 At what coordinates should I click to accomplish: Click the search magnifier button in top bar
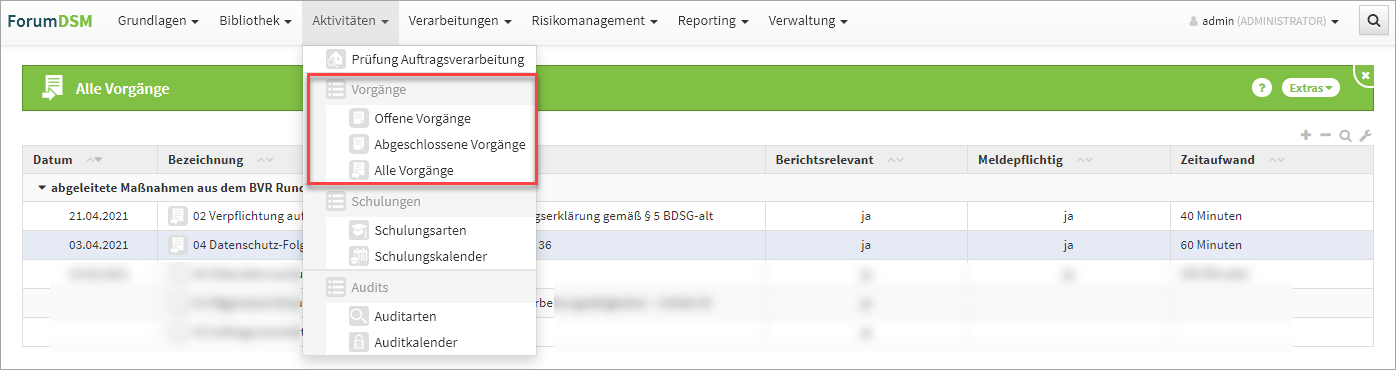click(x=1374, y=21)
